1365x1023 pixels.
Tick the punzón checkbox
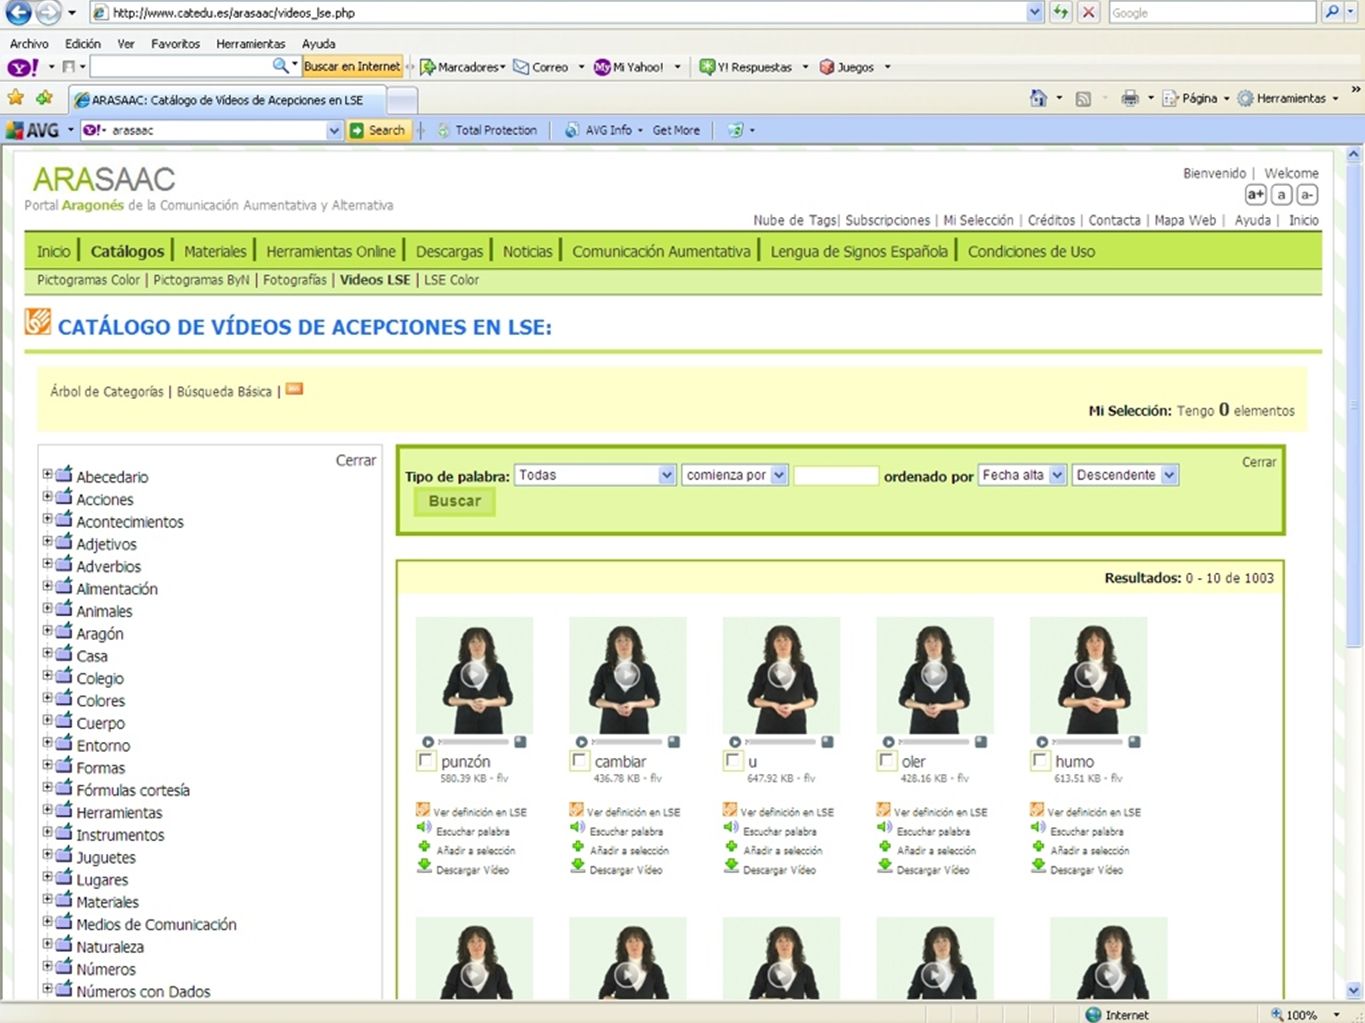426,761
